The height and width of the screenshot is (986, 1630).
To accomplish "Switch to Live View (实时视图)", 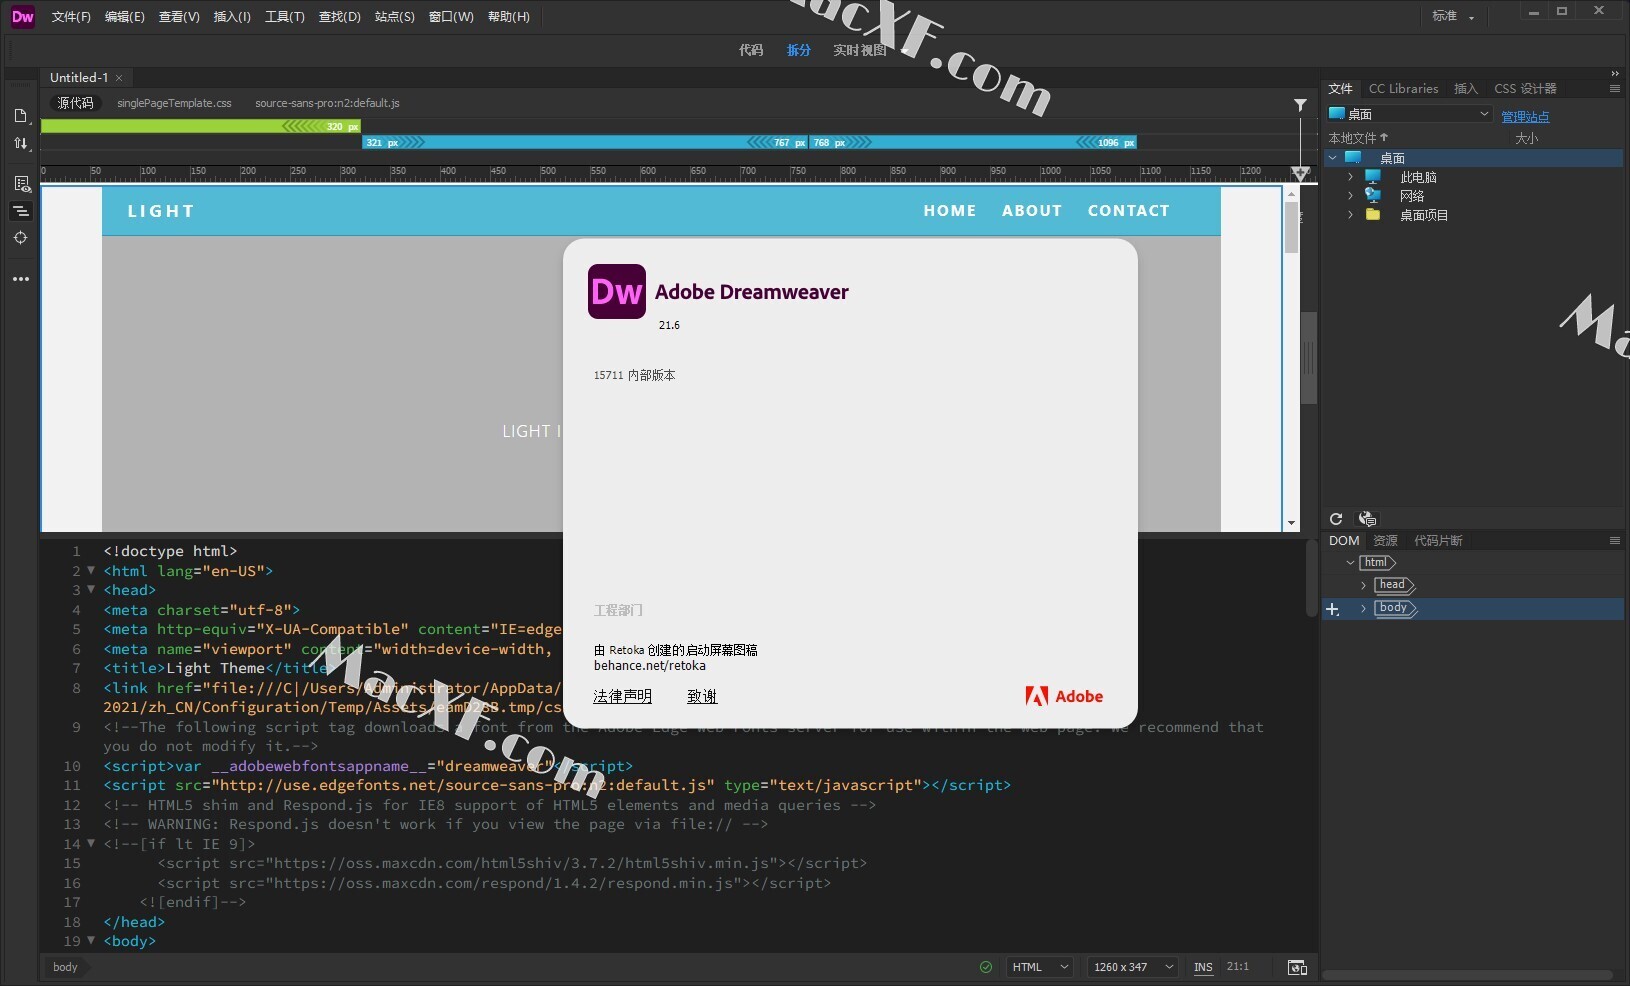I will pyautogui.click(x=859, y=50).
